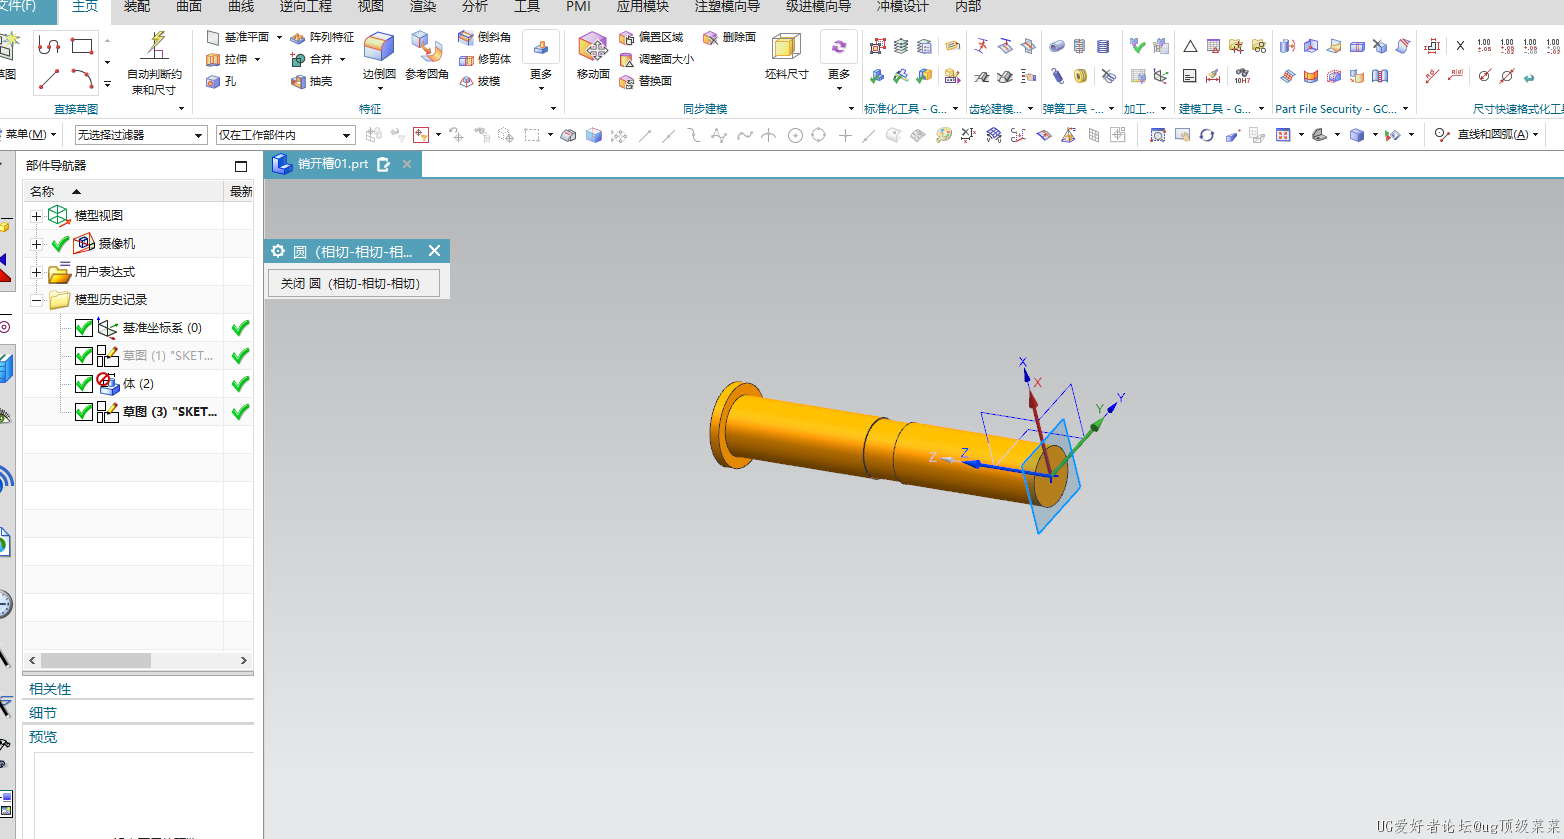Click the 替换面 (Replace Face) icon
This screenshot has height=839, width=1564.
tap(627, 81)
